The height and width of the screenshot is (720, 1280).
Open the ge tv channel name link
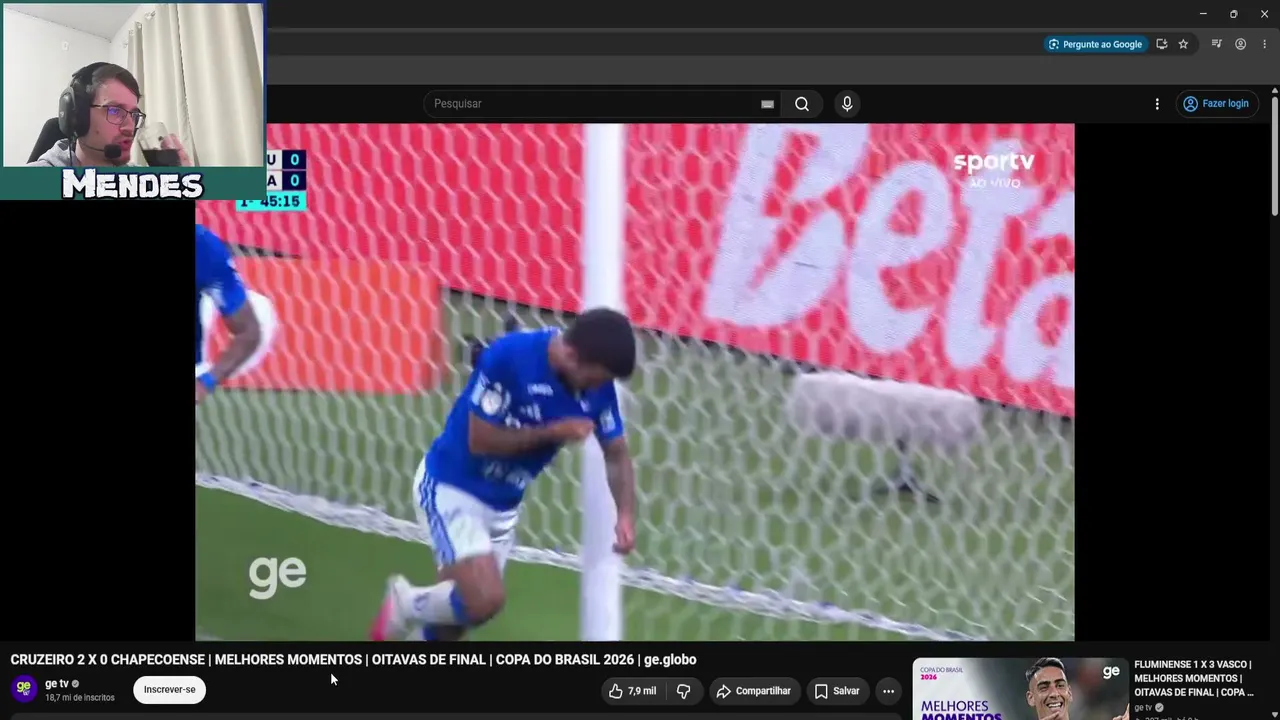pyautogui.click(x=56, y=684)
